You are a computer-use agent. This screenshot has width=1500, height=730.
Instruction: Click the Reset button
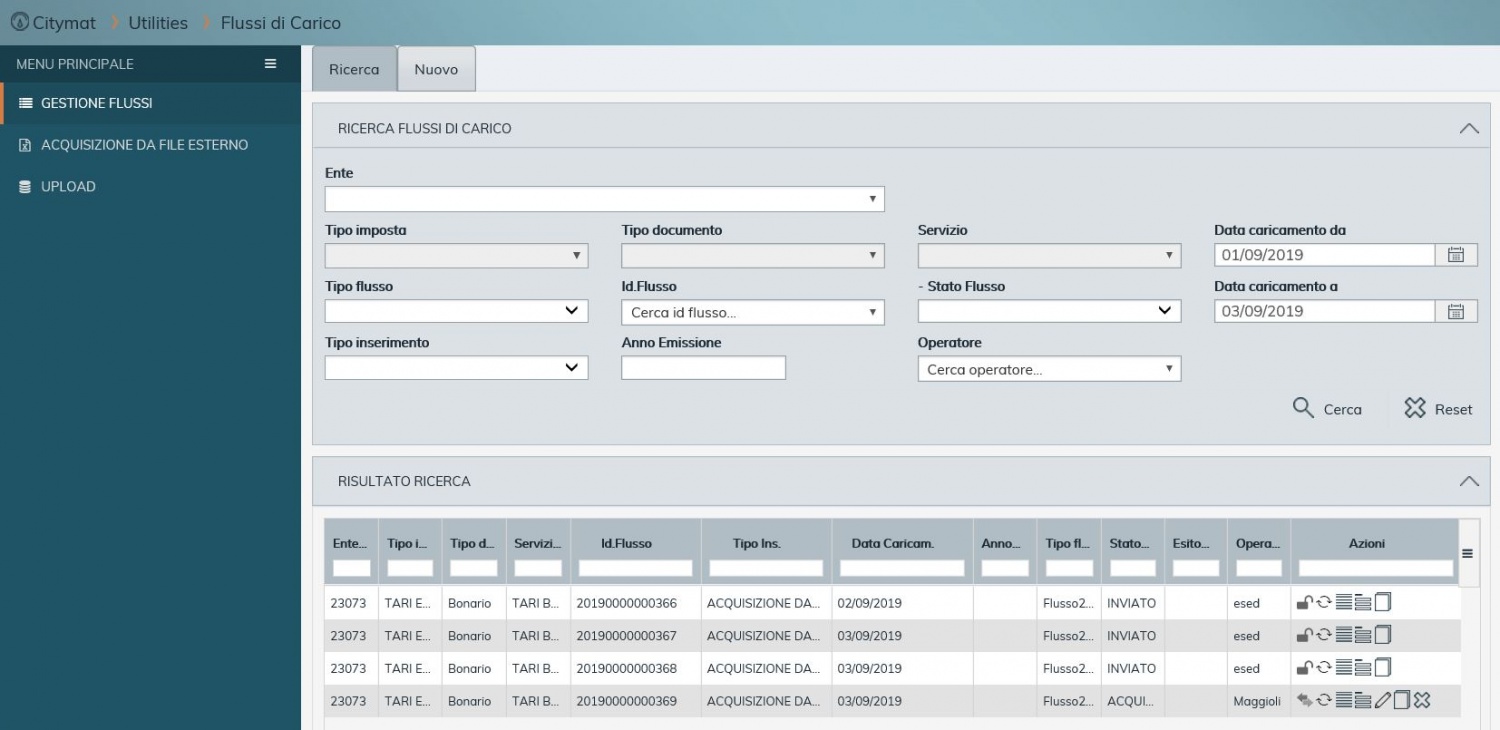pos(1438,408)
